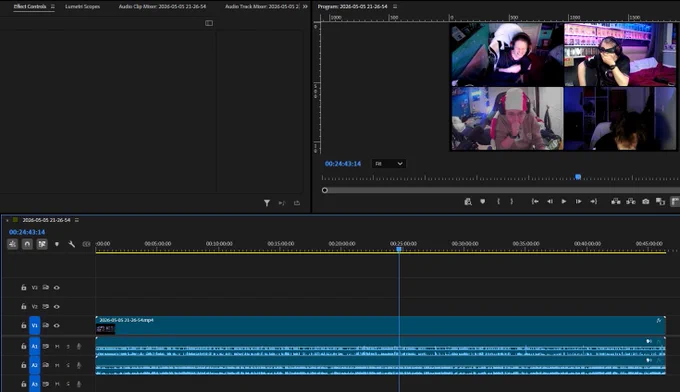Open the Effect Controls tab
The width and height of the screenshot is (680, 392).
pyautogui.click(x=29, y=7)
